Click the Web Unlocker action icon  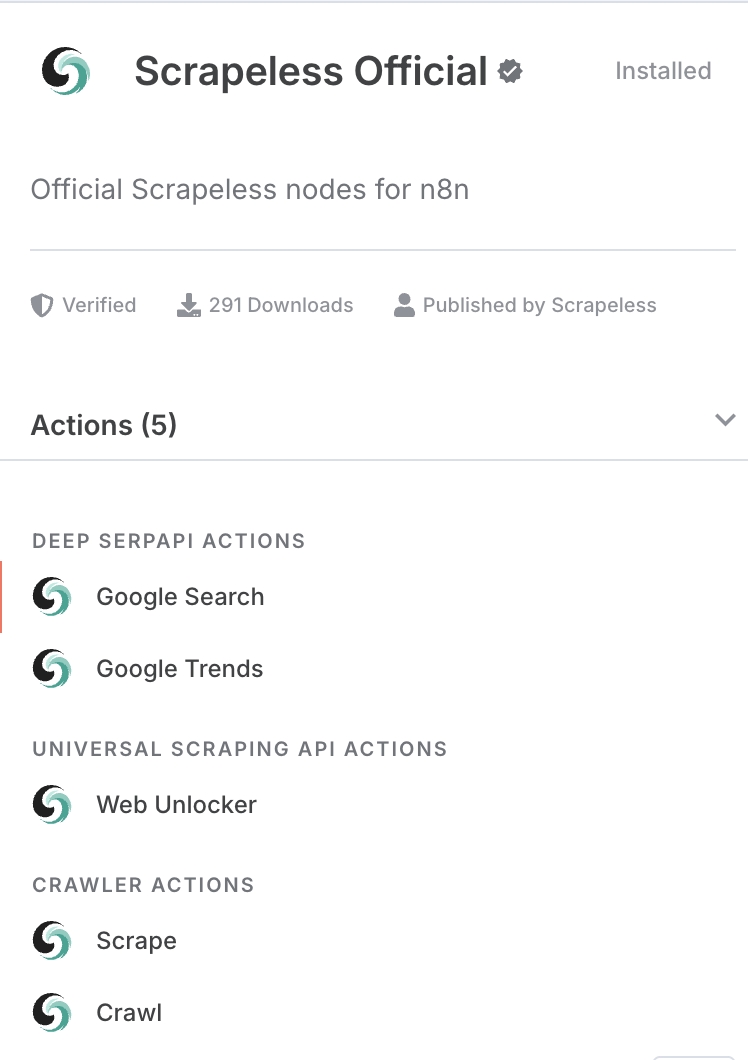pyautogui.click(x=51, y=804)
